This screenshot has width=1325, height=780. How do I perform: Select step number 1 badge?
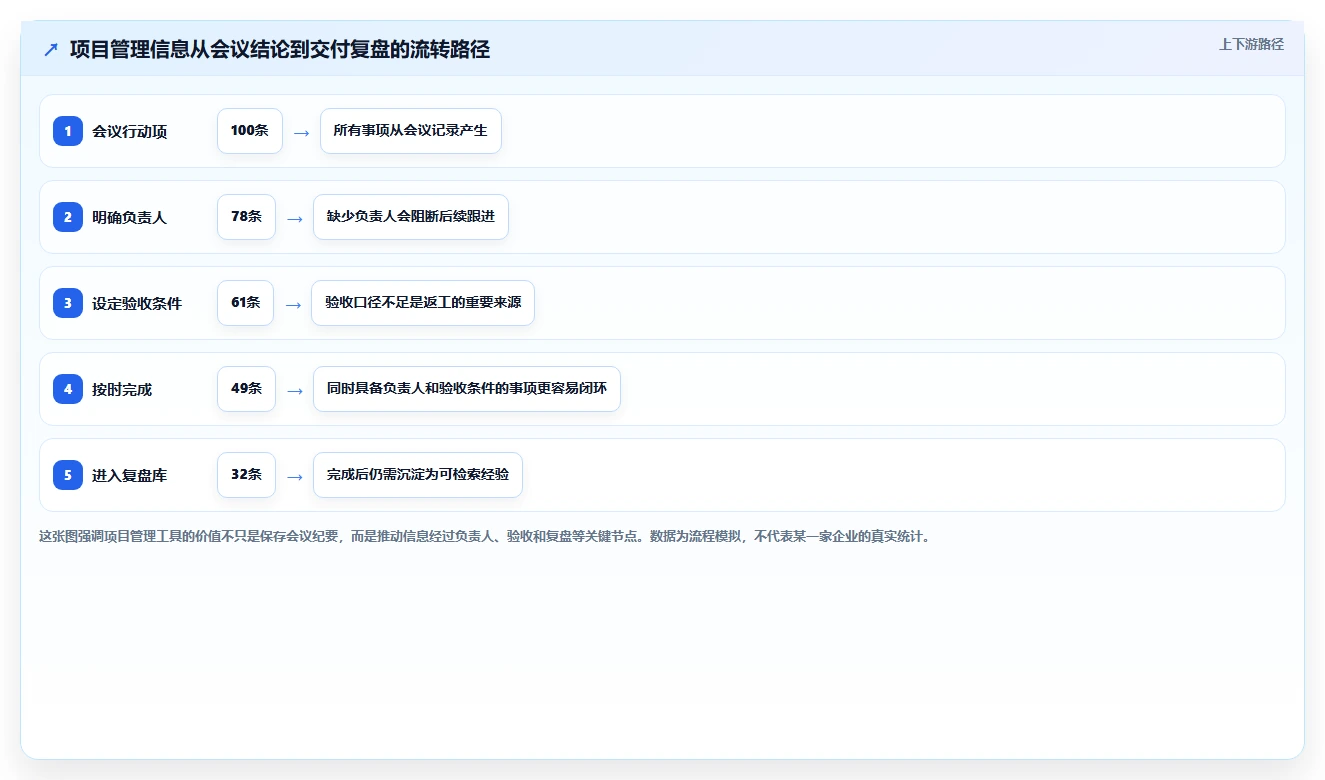68,131
